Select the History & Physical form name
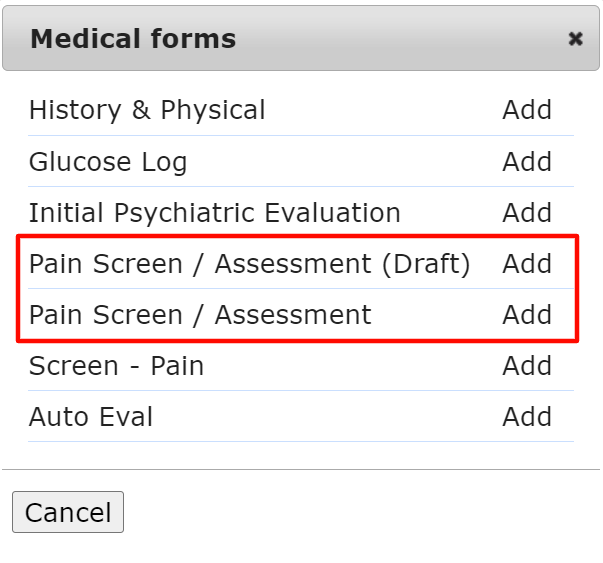The width and height of the screenshot is (603, 563). [147, 110]
